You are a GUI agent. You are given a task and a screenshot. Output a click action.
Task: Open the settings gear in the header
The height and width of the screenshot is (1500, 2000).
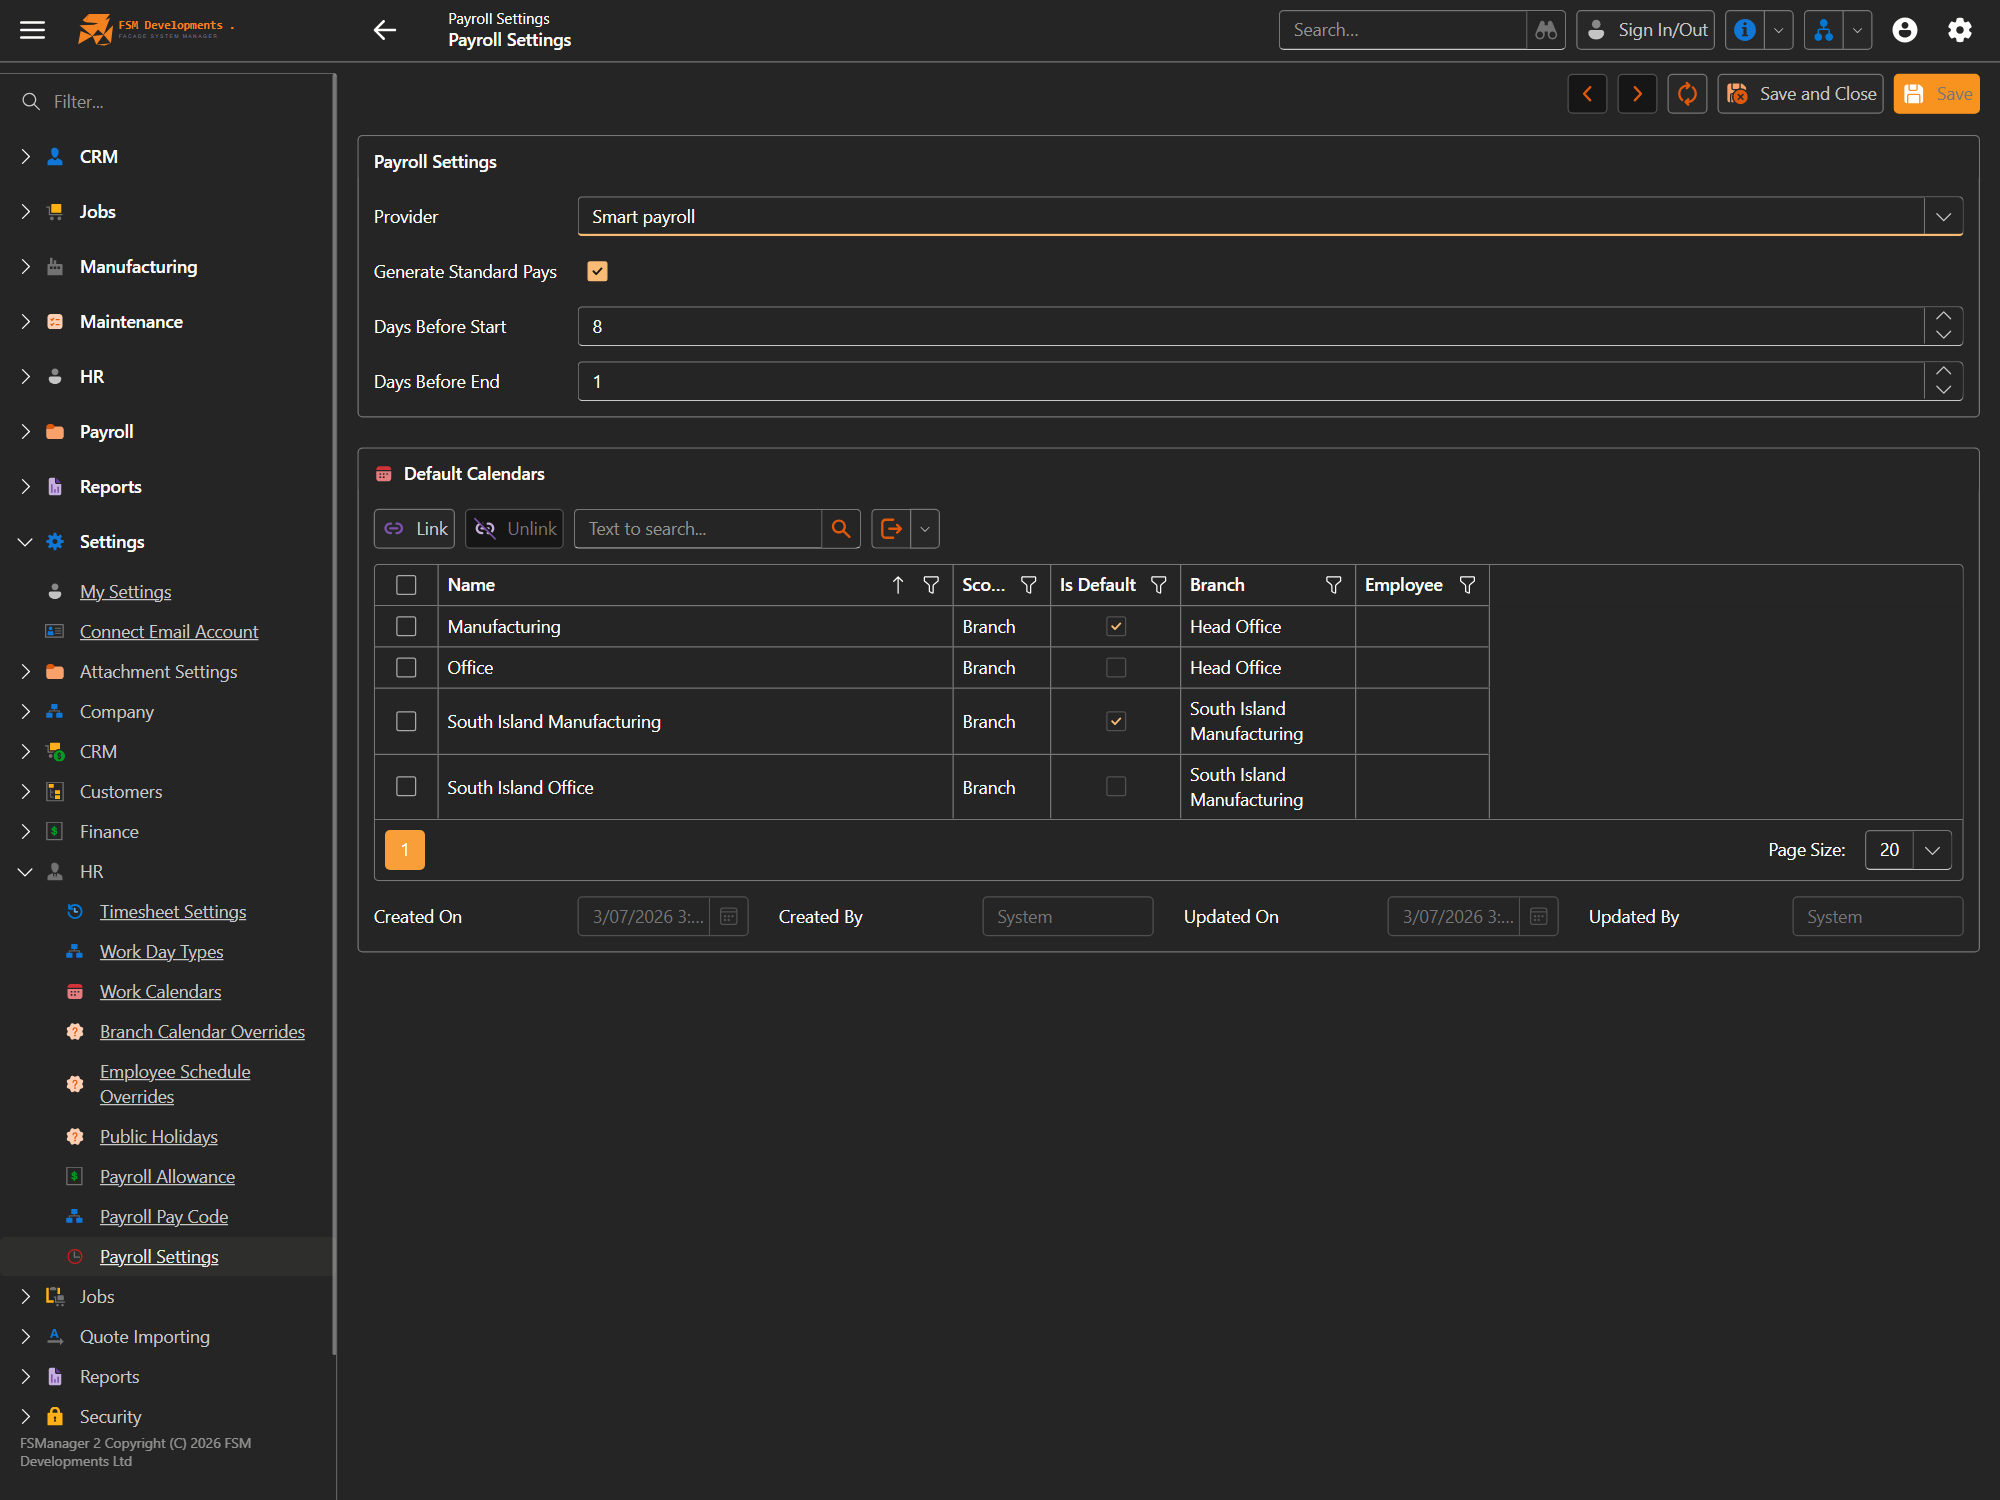tap(1960, 30)
